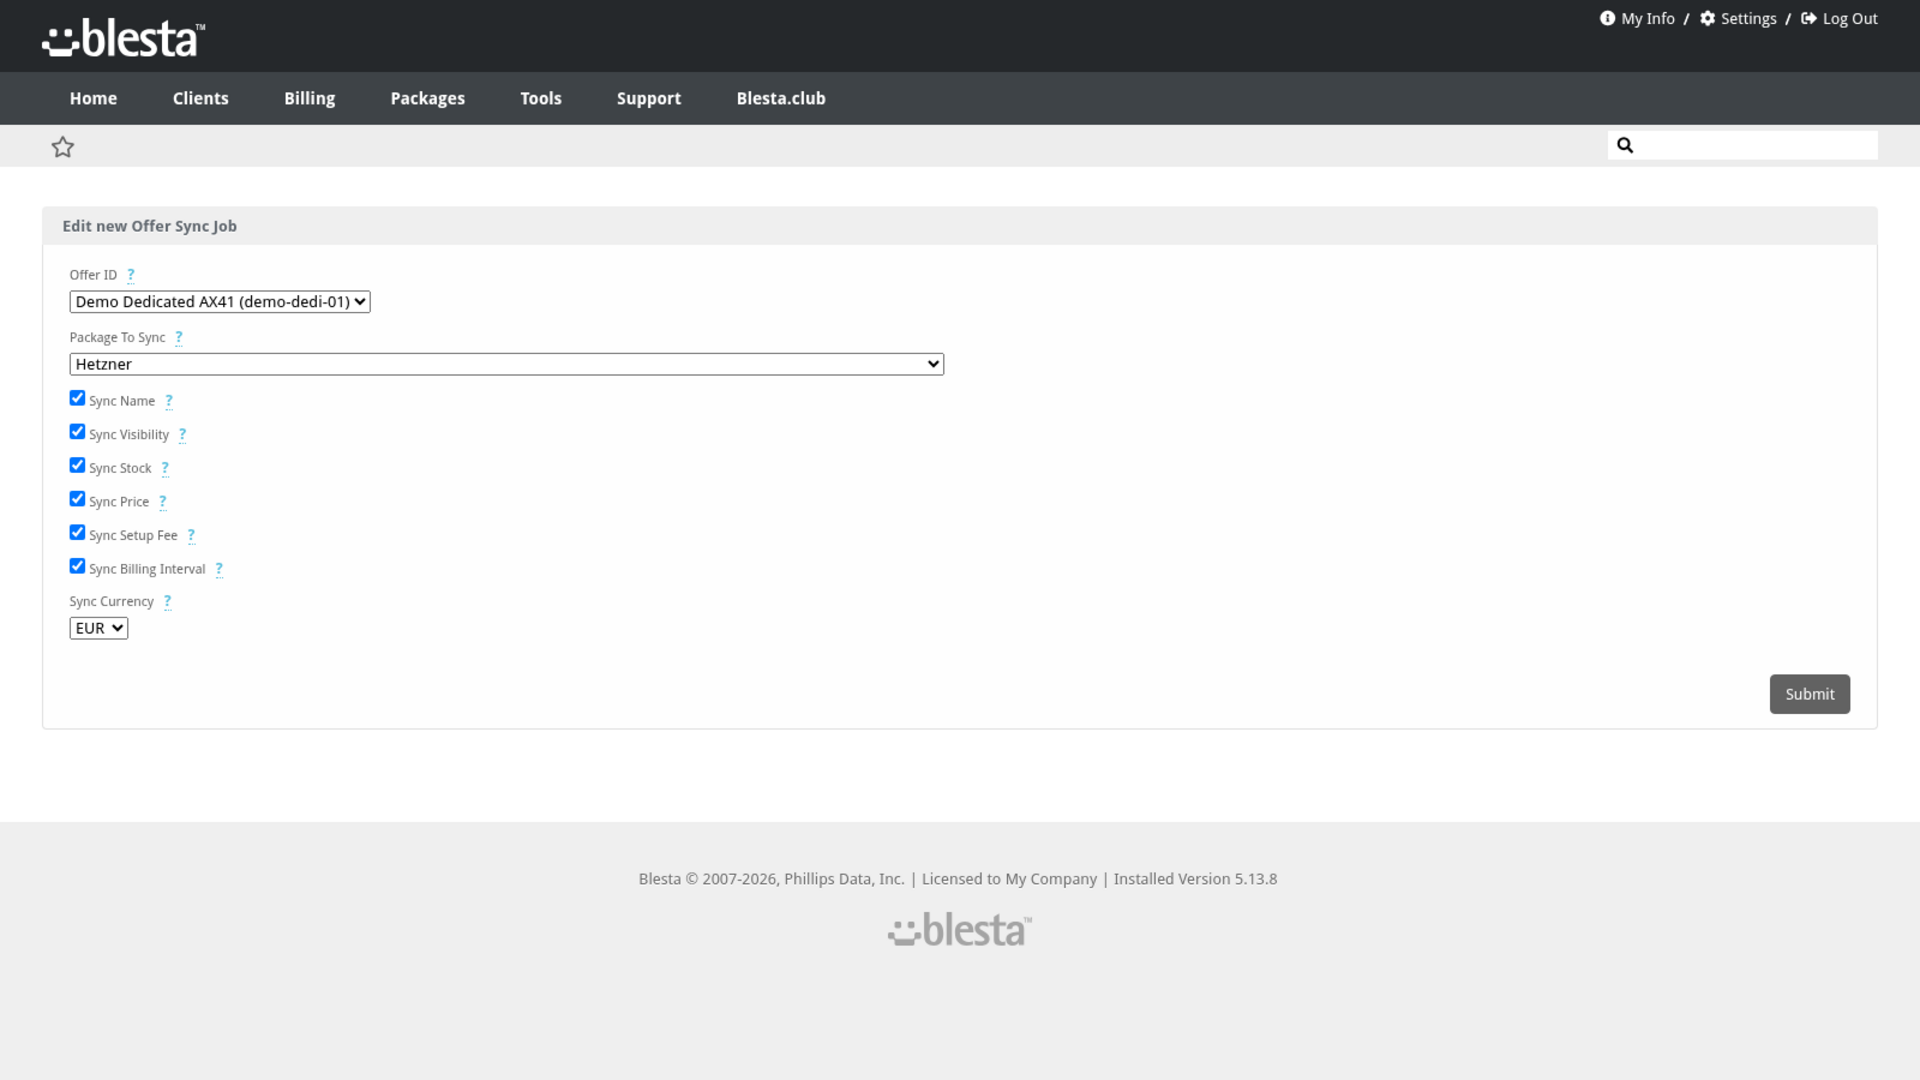The width and height of the screenshot is (1920, 1080).
Task: Go to the Home menu
Action: (x=93, y=98)
